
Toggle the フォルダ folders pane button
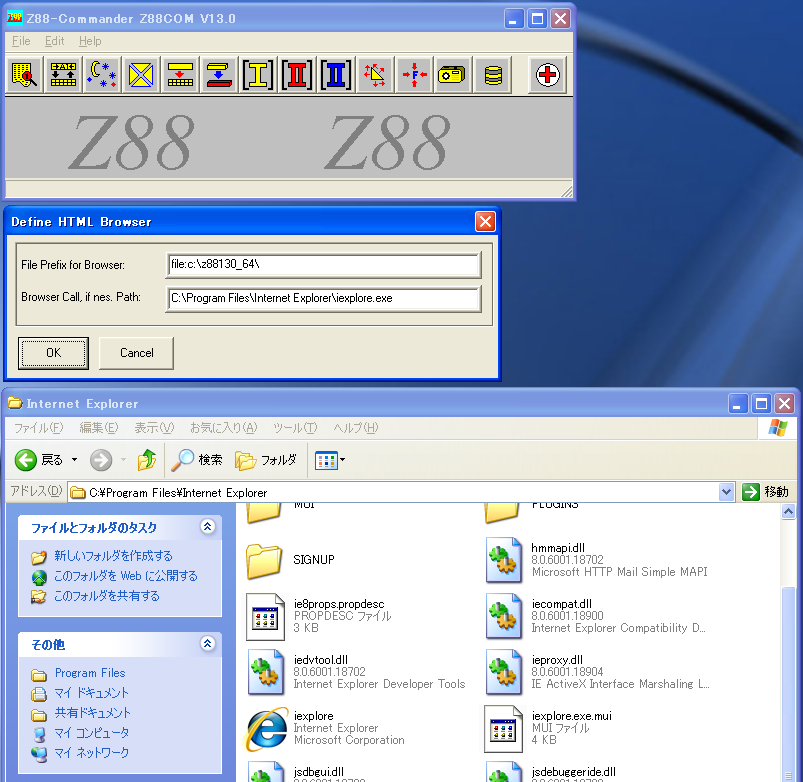click(266, 460)
